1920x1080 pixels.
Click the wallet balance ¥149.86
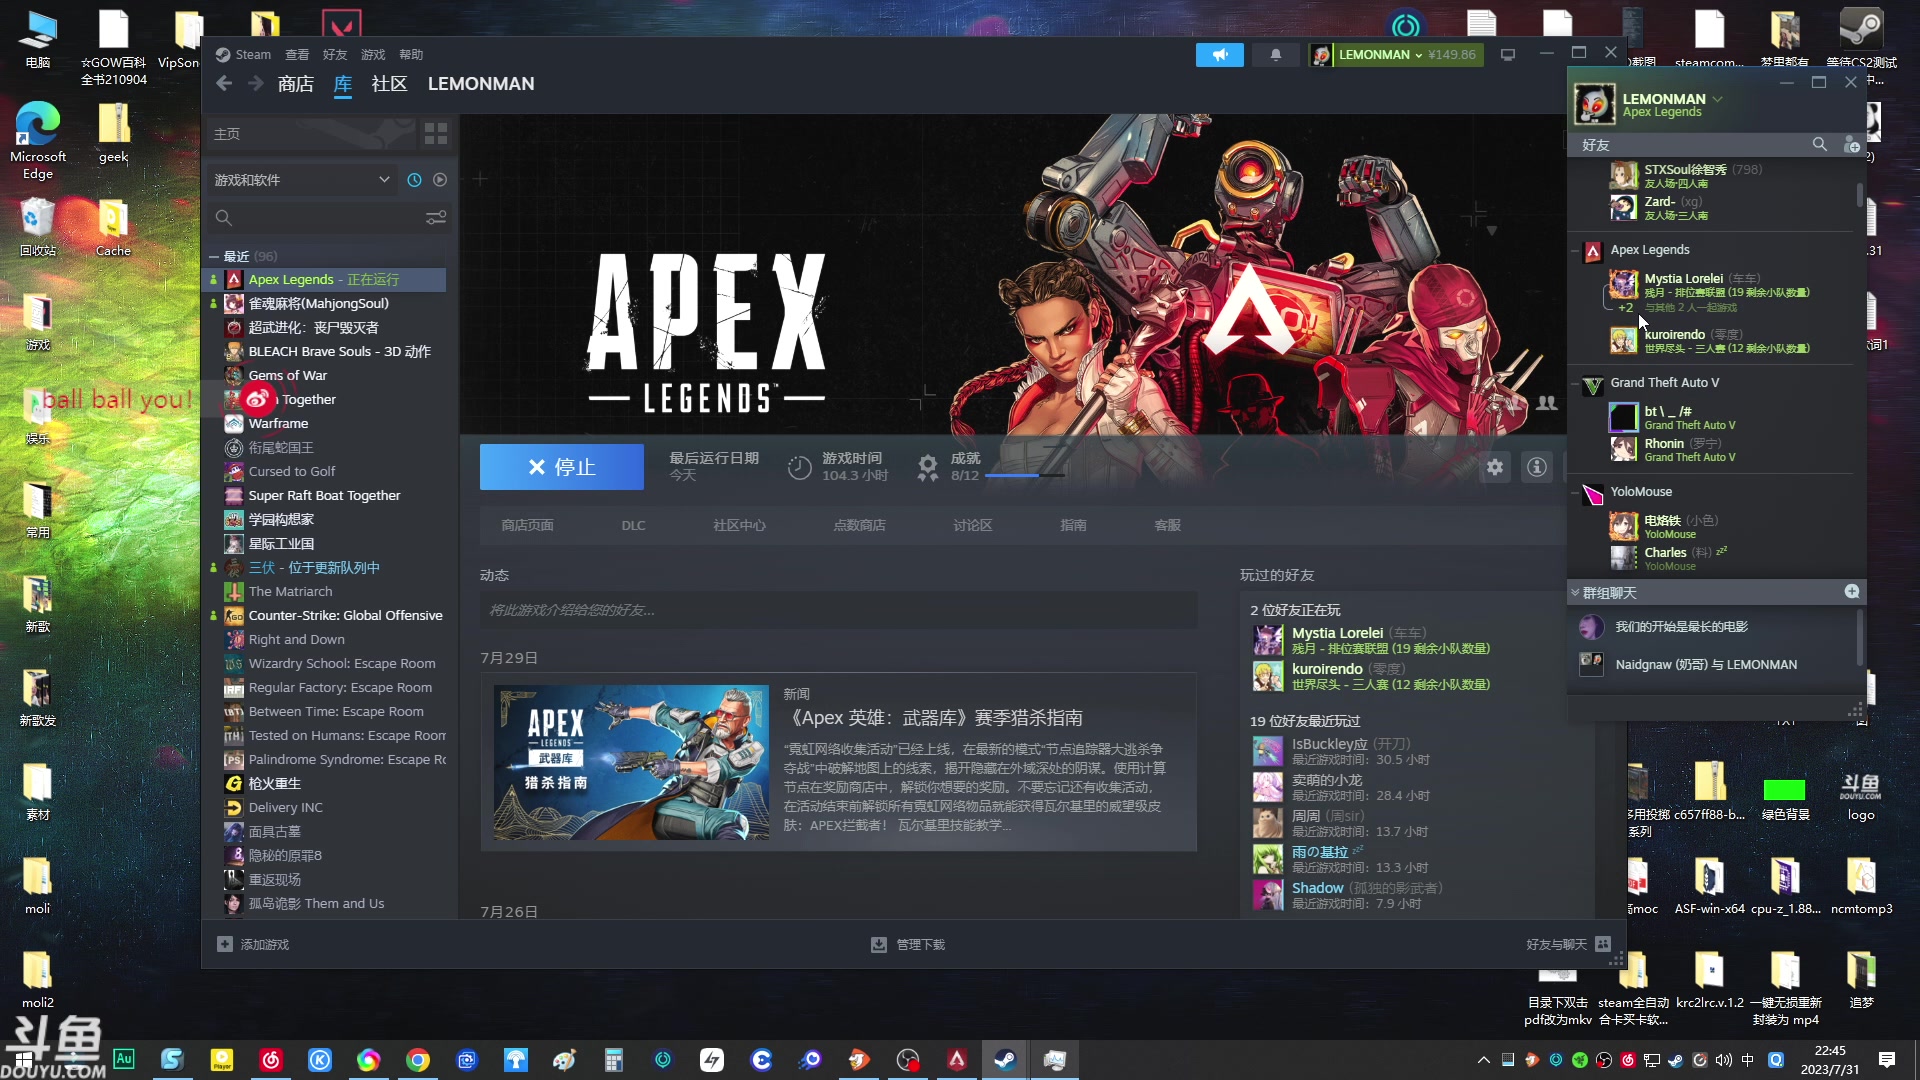pos(1452,55)
